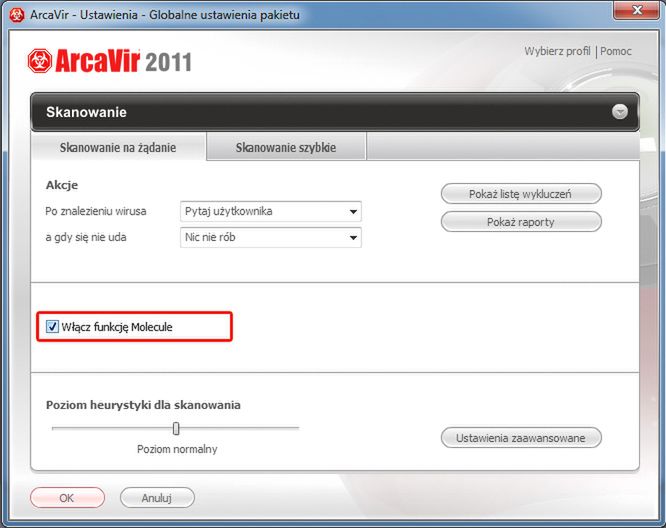
Task: Click the ArcaVir biohazard logo icon
Action: (40, 61)
